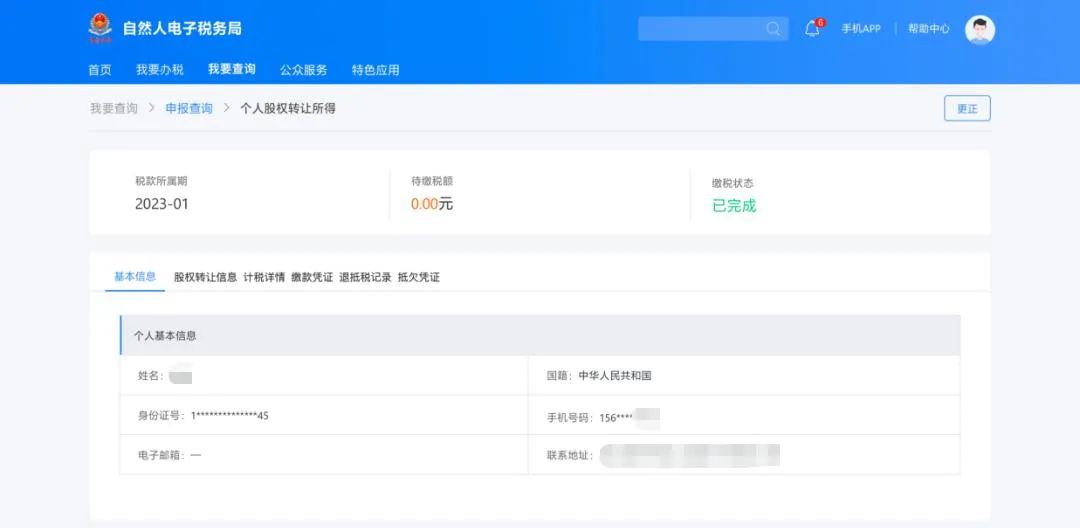Click the 更正 button
The height and width of the screenshot is (528, 1080).
(x=967, y=109)
